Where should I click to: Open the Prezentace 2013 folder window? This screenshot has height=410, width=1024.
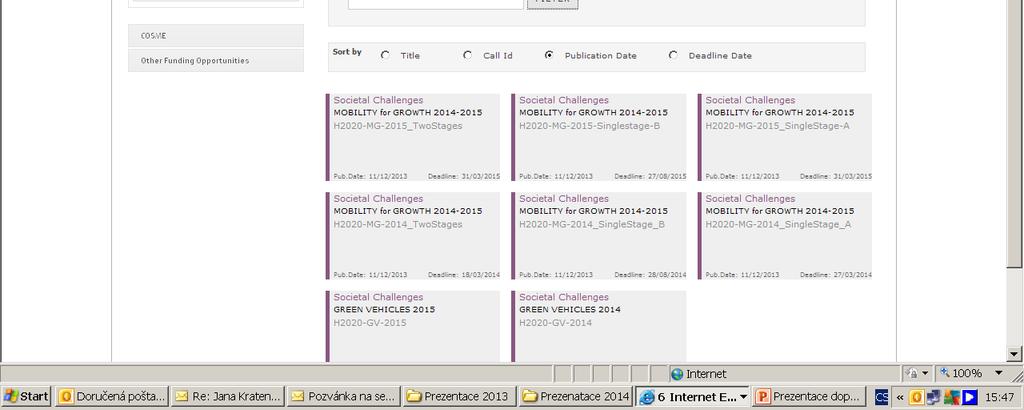[x=460, y=396]
